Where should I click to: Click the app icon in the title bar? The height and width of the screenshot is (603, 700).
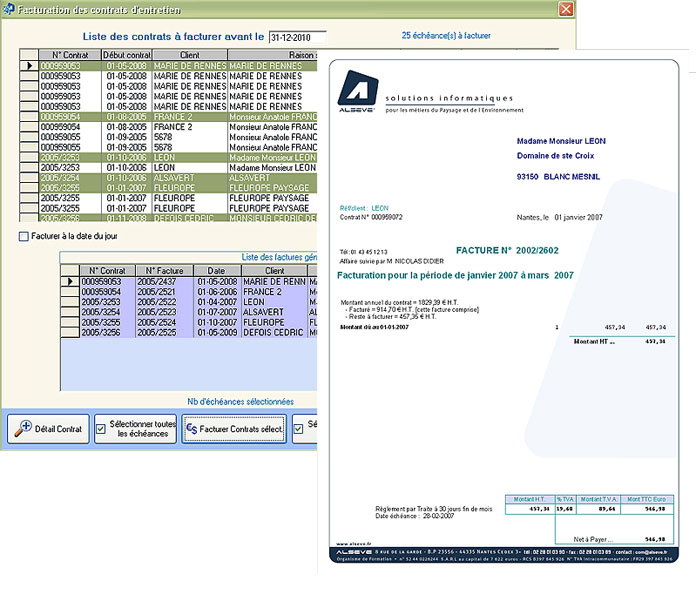point(8,9)
